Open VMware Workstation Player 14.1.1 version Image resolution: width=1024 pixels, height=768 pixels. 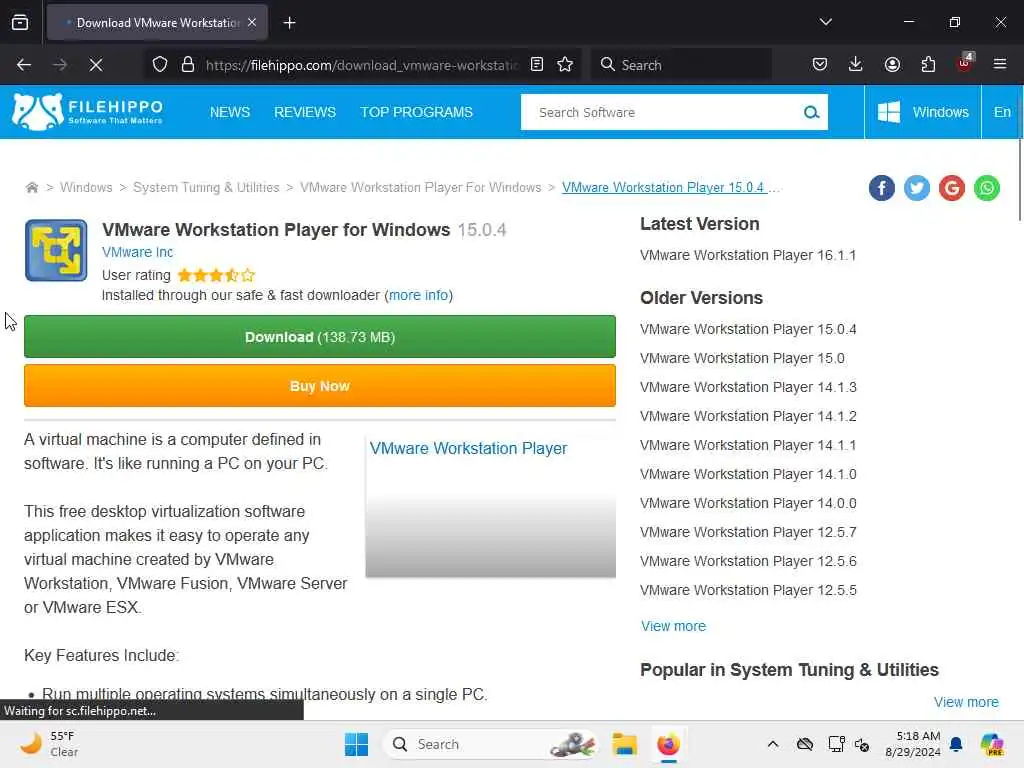(x=748, y=445)
